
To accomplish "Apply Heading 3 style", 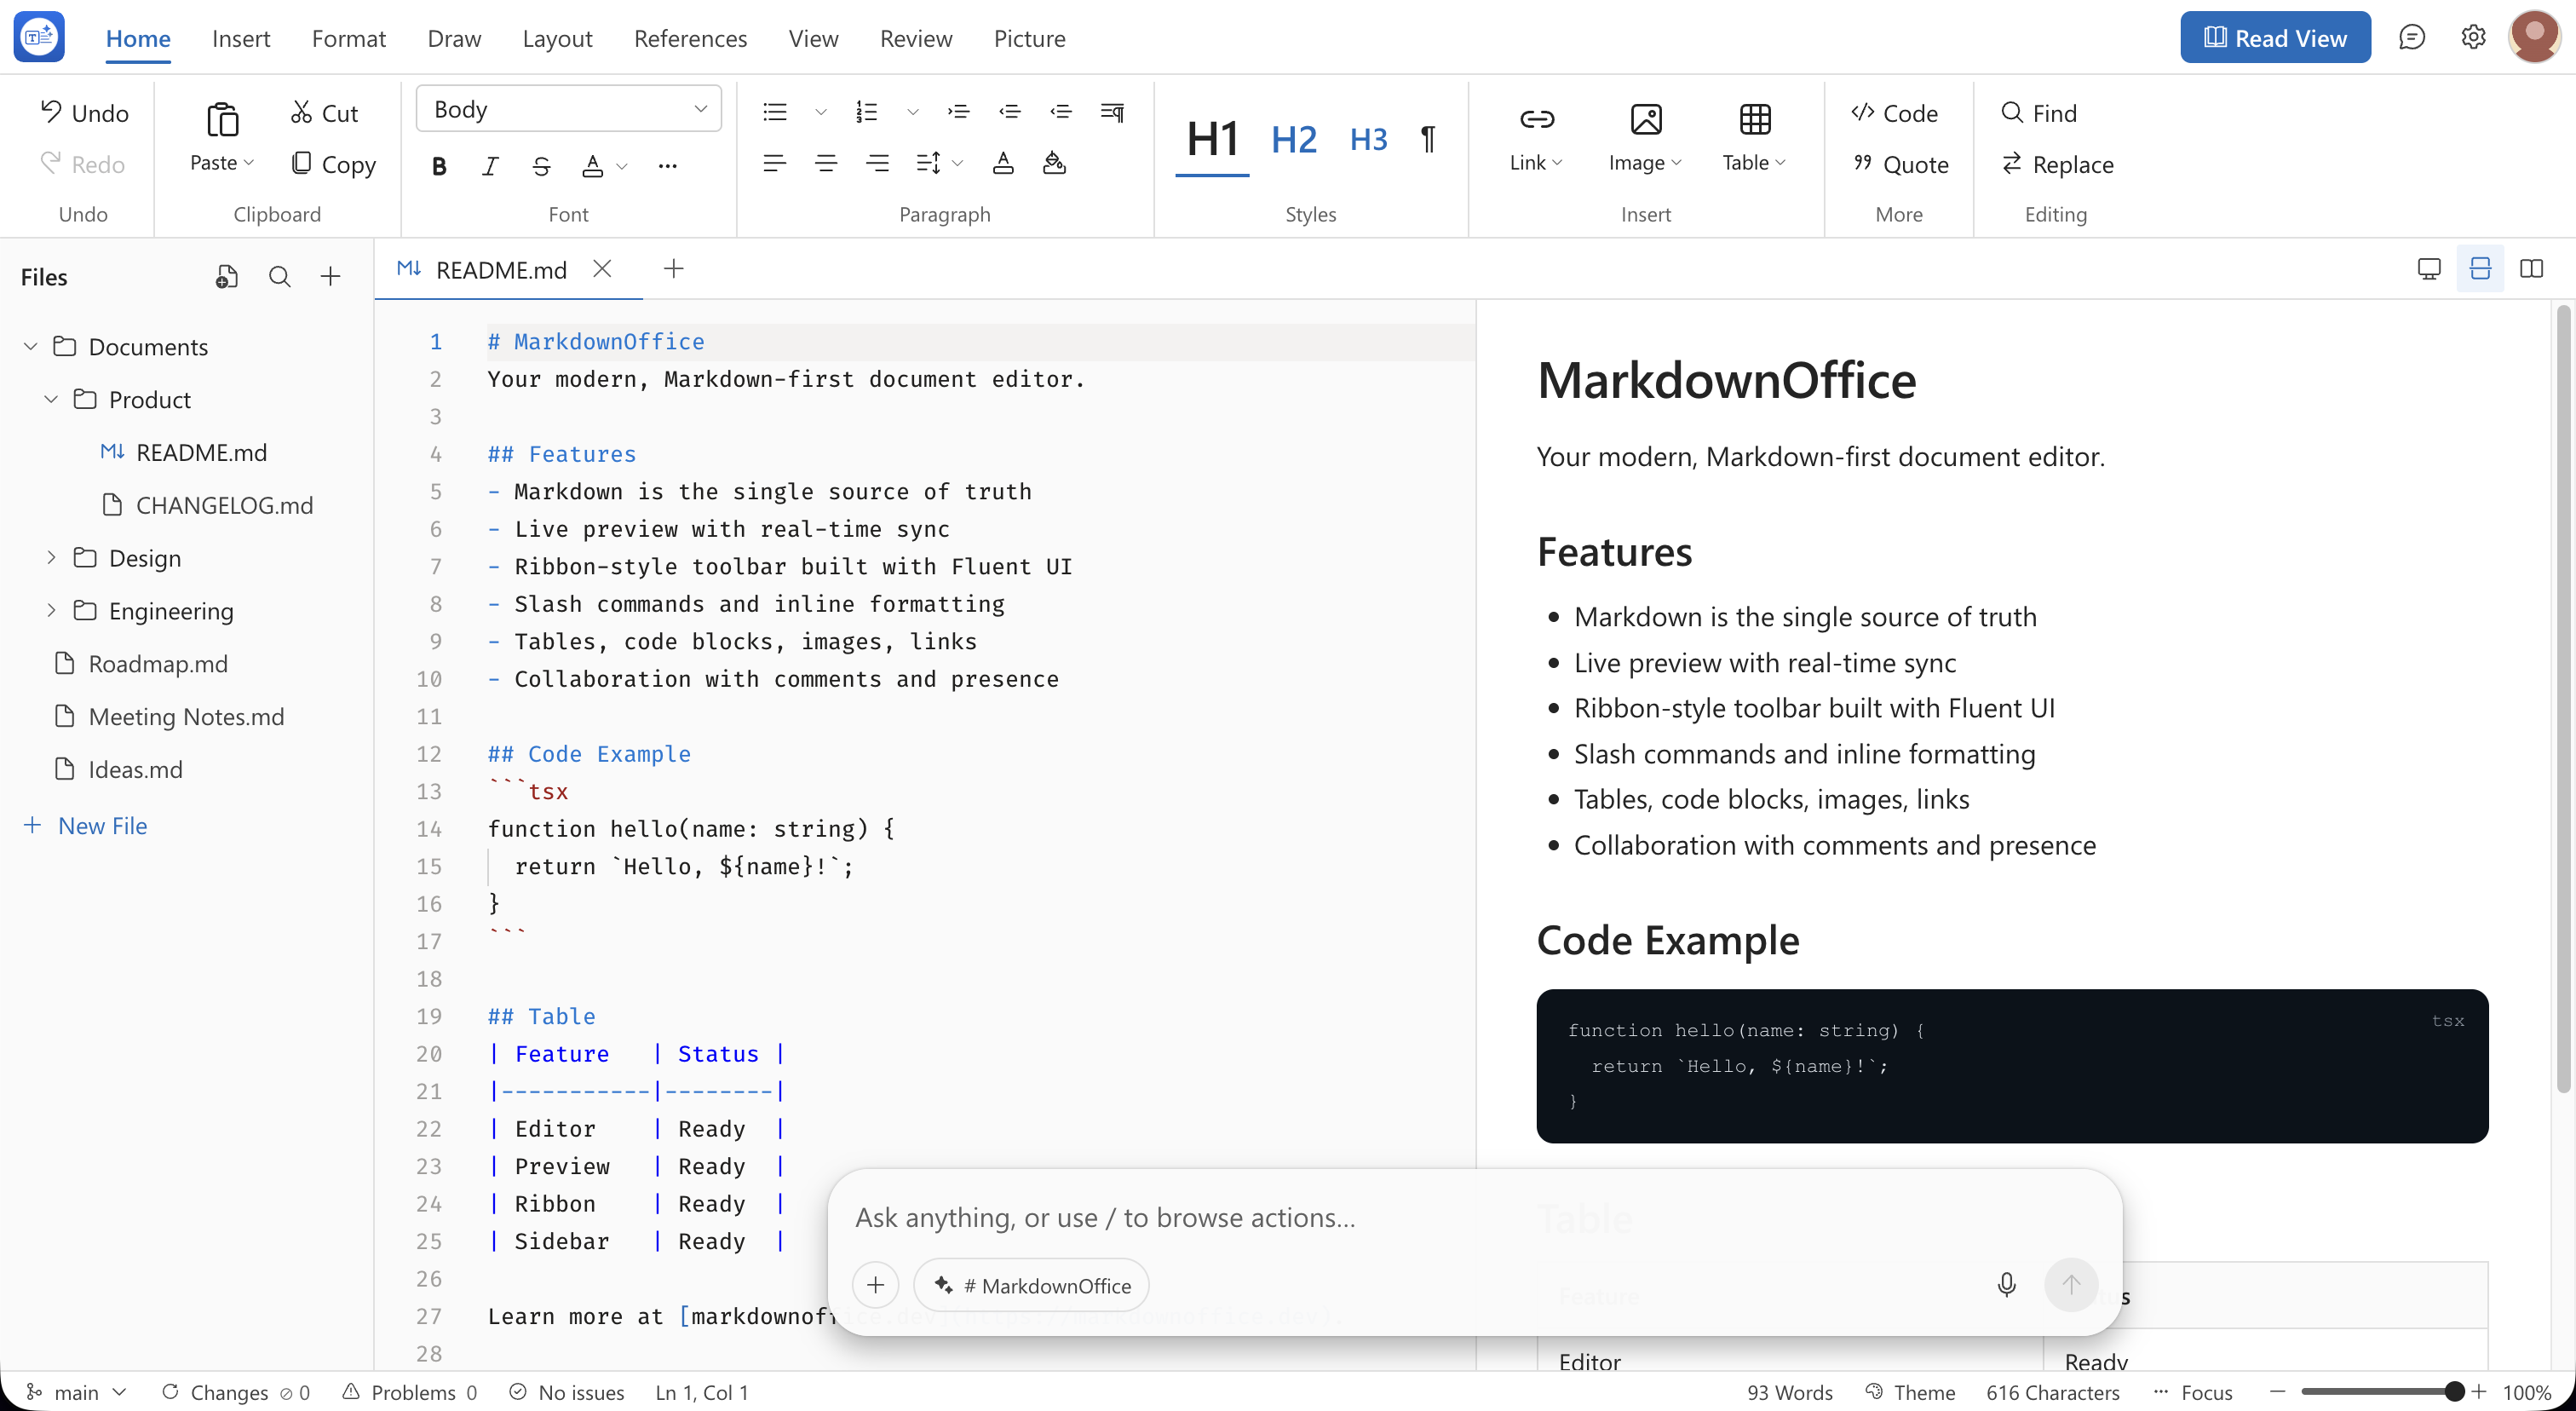I will click(x=1369, y=139).
